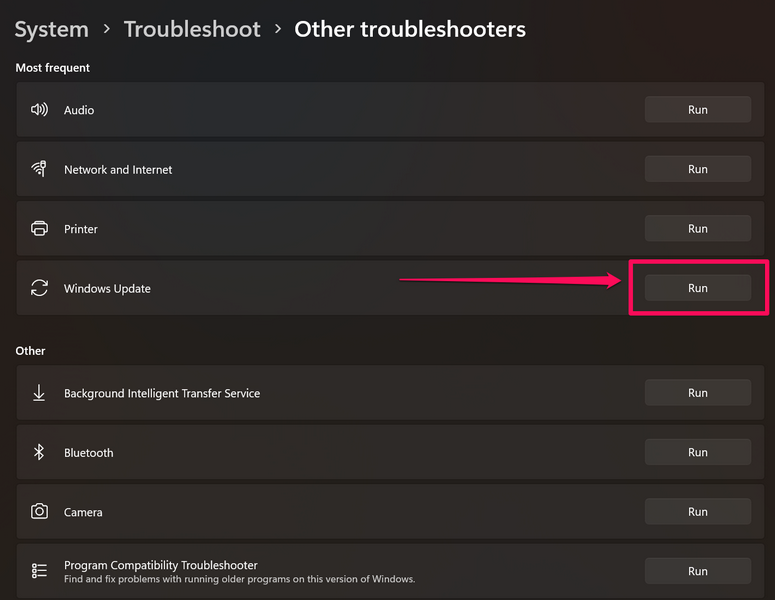Run the Audio troubleshooter
The height and width of the screenshot is (600, 775).
(697, 110)
